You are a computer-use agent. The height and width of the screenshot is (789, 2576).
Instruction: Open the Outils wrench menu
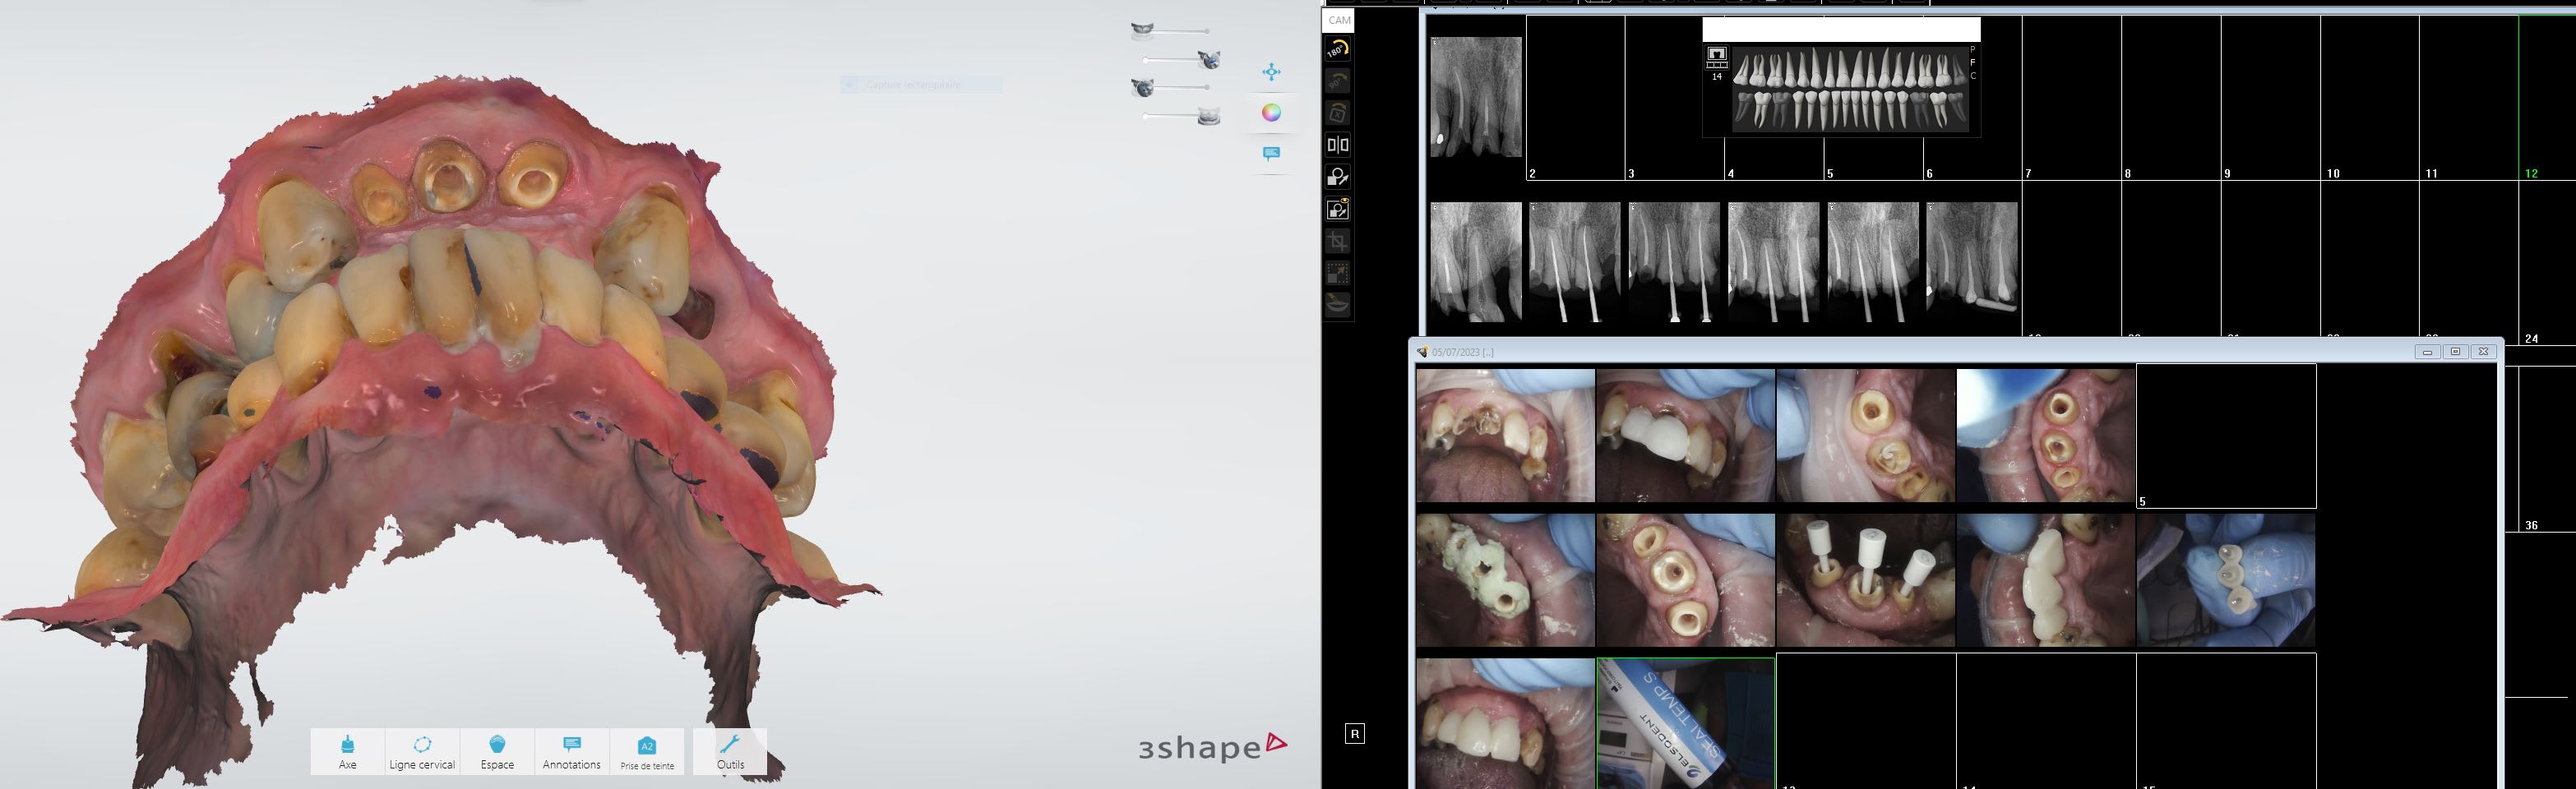(x=730, y=751)
